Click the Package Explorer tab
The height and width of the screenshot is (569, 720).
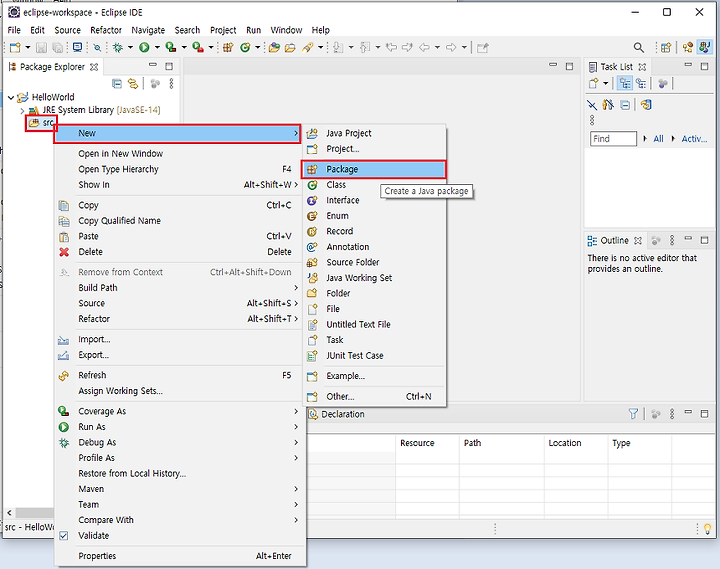[53, 67]
